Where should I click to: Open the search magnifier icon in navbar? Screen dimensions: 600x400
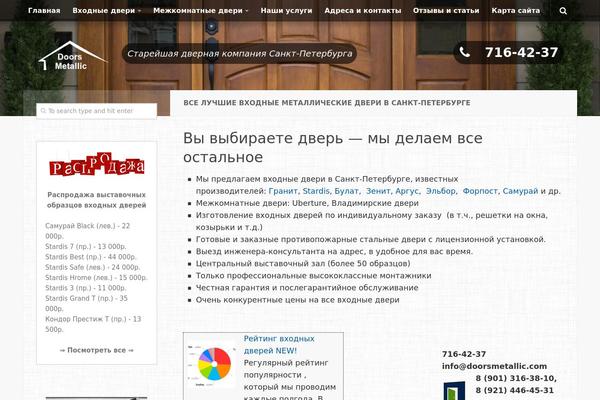pyautogui.click(x=563, y=11)
